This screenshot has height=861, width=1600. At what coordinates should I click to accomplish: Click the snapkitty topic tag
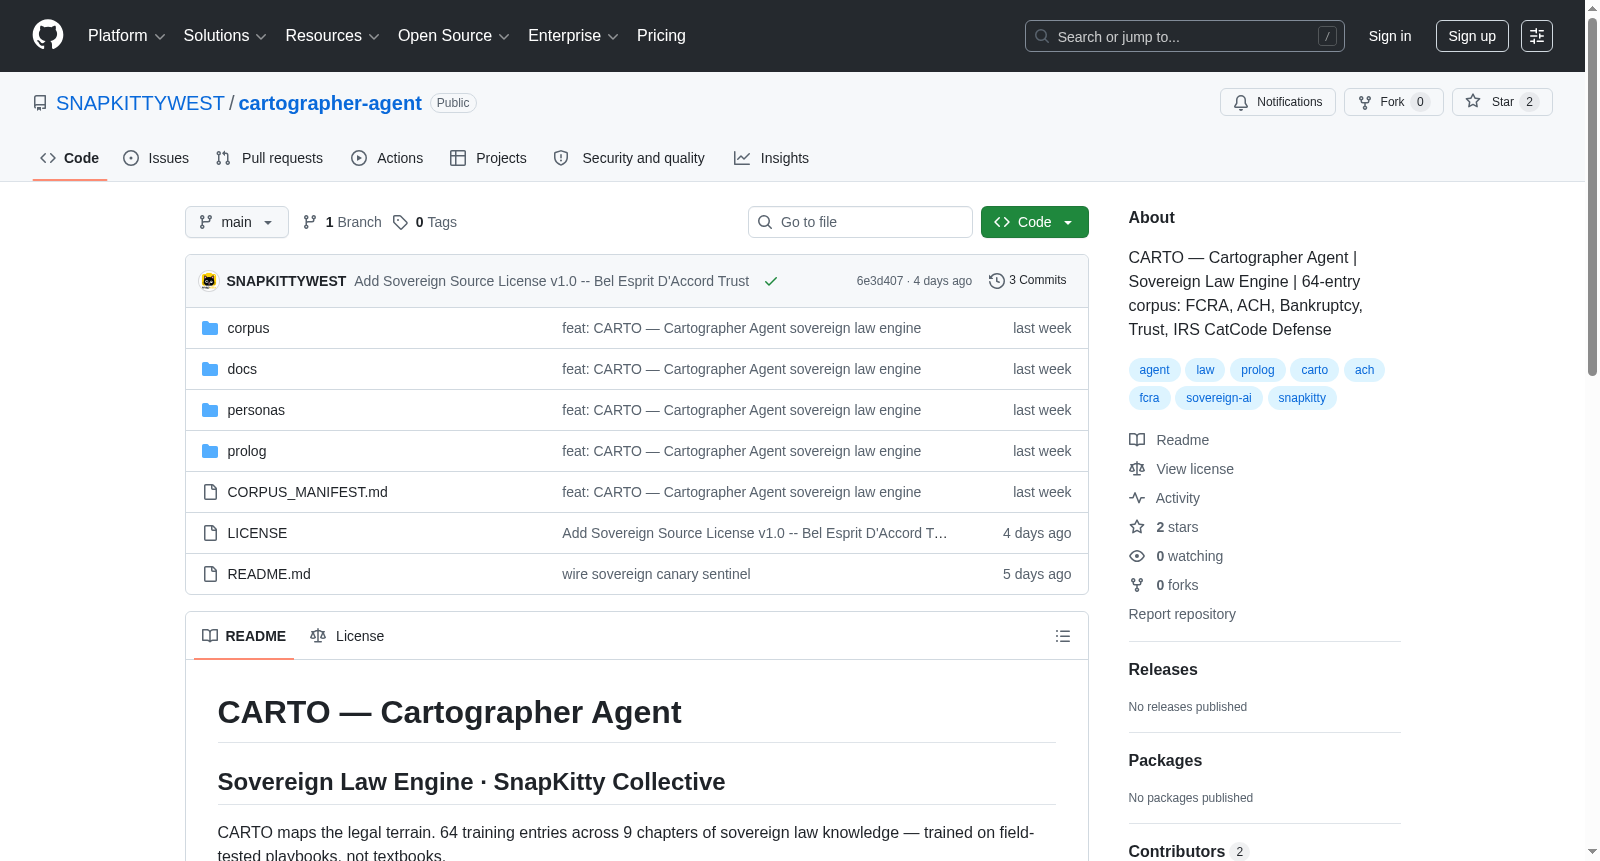click(1302, 398)
